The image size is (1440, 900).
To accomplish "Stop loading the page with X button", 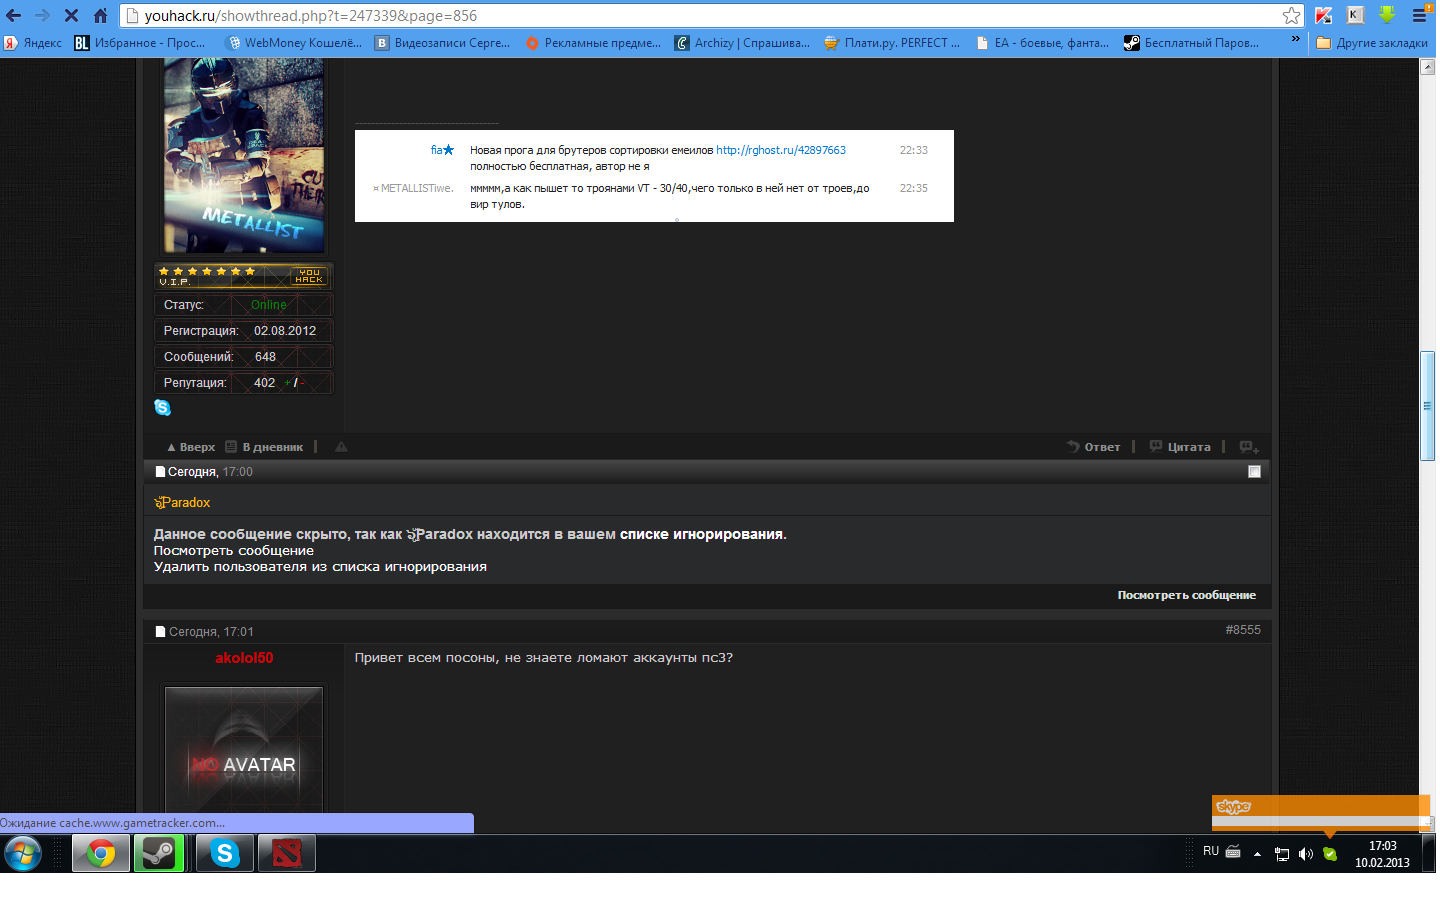I will [71, 15].
